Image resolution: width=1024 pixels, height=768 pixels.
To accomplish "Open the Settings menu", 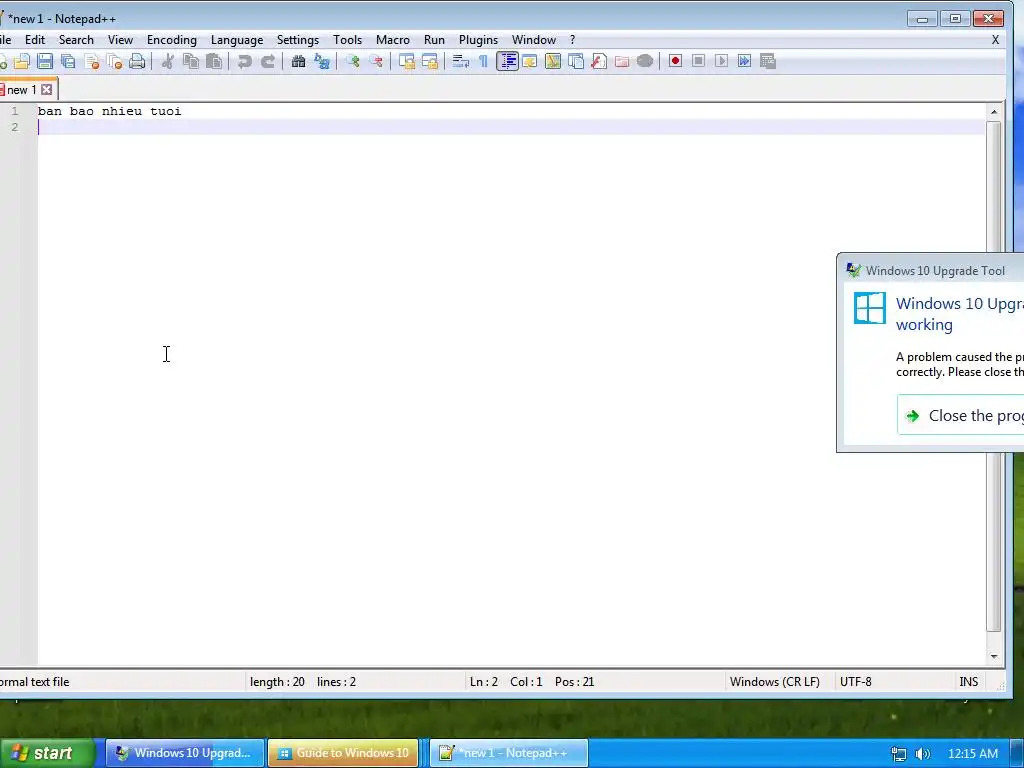I will pos(298,40).
